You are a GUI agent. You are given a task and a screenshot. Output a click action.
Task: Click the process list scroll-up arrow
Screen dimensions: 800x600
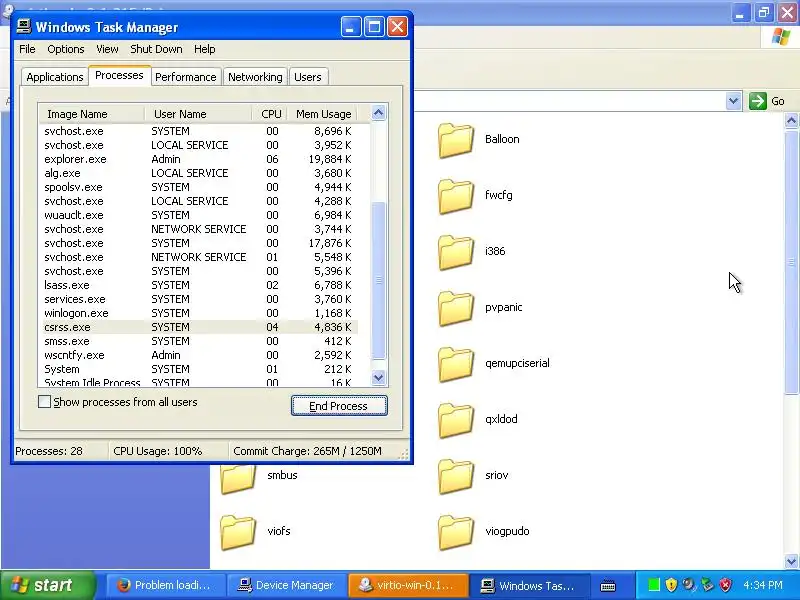pyautogui.click(x=378, y=113)
